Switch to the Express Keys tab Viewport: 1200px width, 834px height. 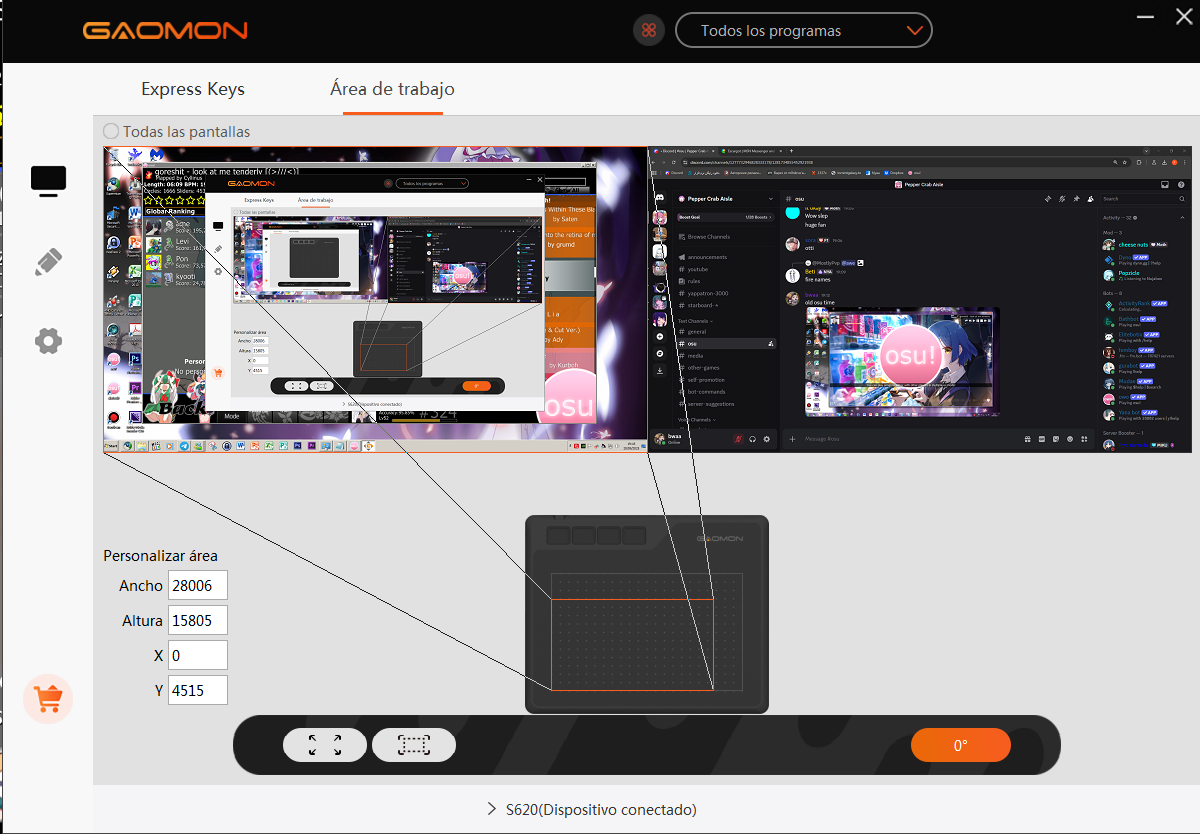coord(193,89)
